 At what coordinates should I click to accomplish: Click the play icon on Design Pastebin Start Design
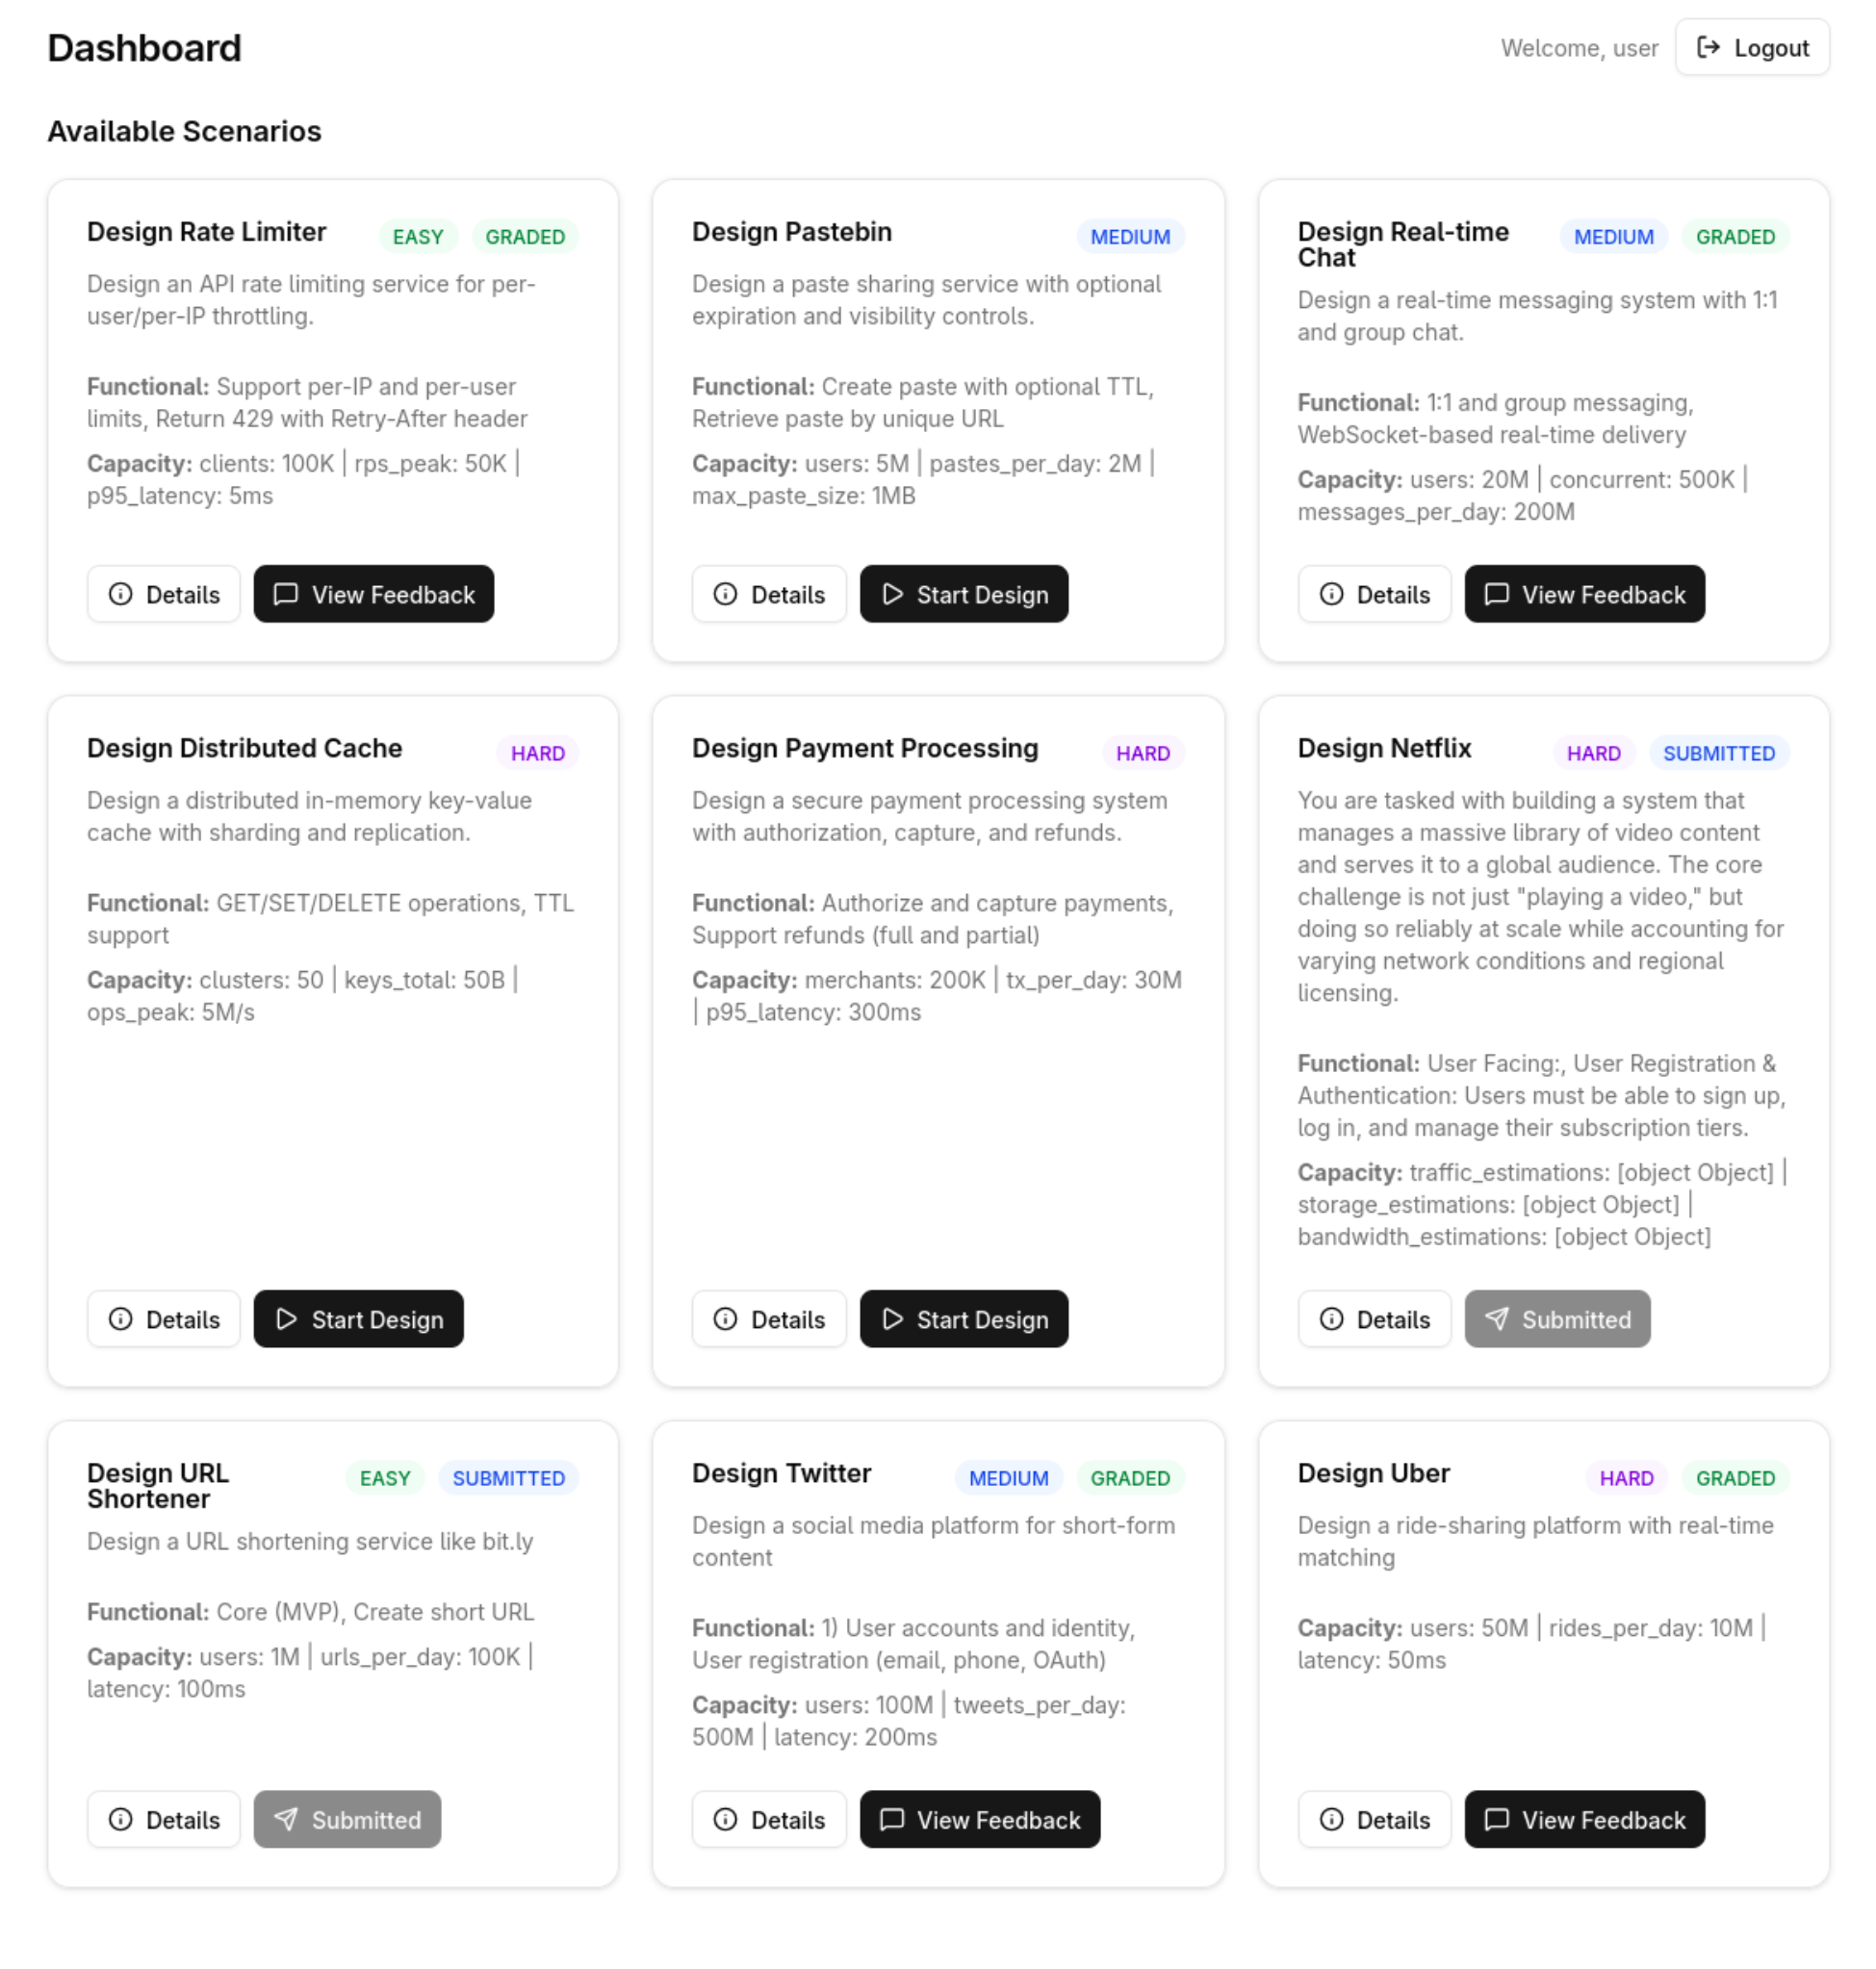pos(893,594)
